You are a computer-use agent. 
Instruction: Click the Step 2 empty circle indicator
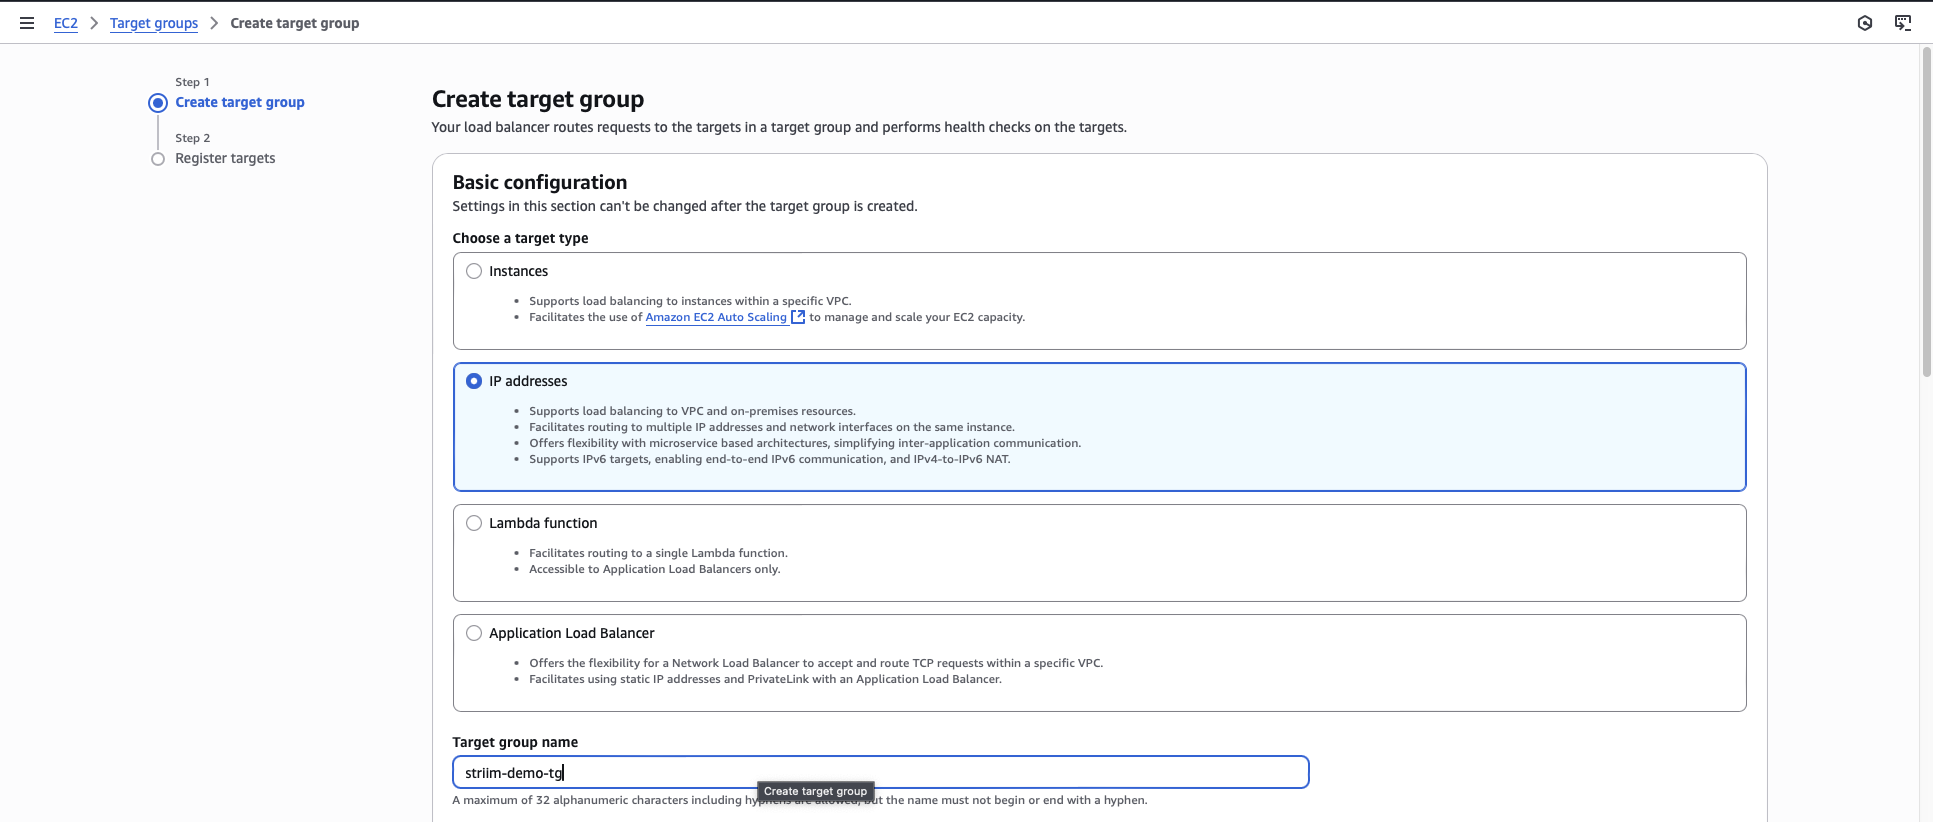[x=158, y=159]
